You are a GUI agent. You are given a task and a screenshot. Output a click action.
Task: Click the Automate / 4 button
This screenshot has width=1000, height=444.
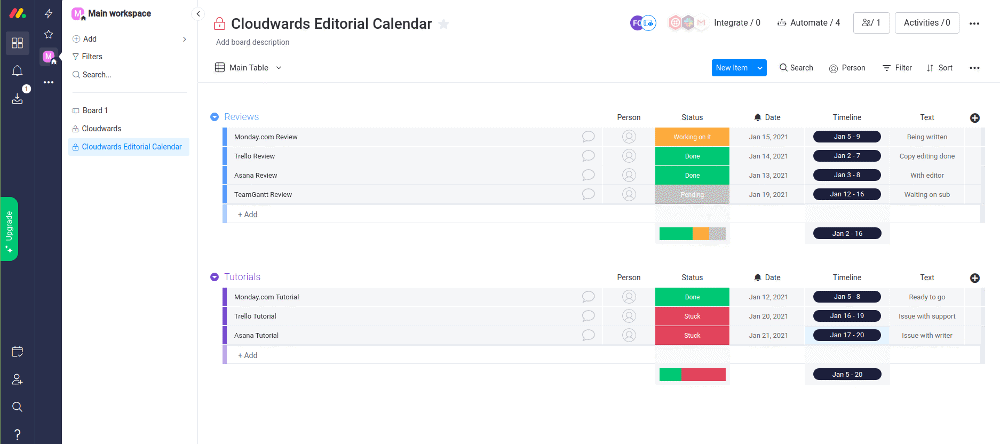(x=808, y=23)
